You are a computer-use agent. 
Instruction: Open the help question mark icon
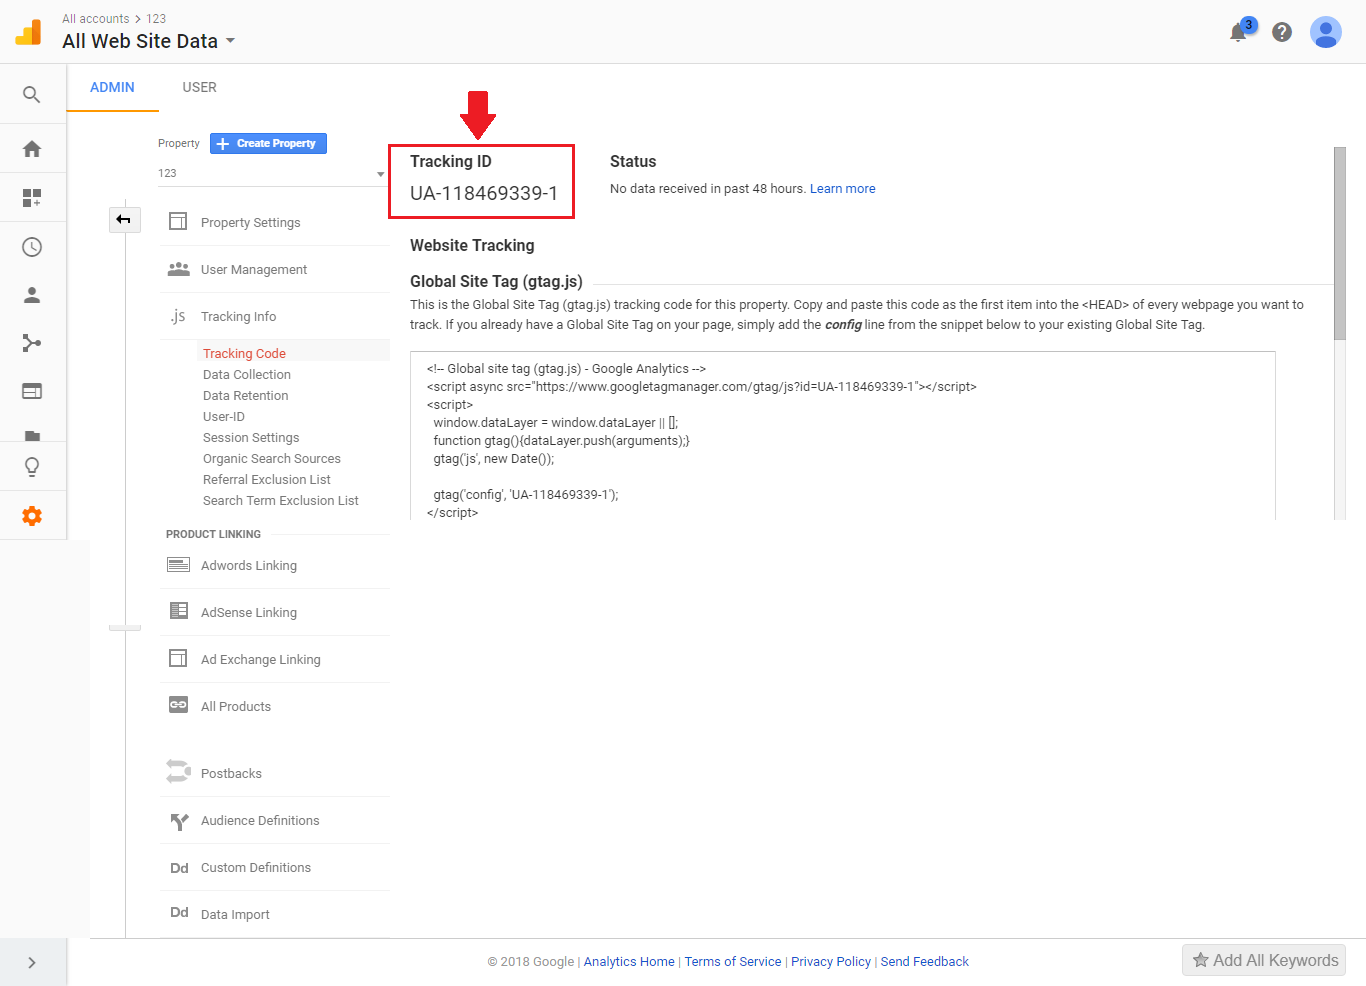pos(1282,32)
